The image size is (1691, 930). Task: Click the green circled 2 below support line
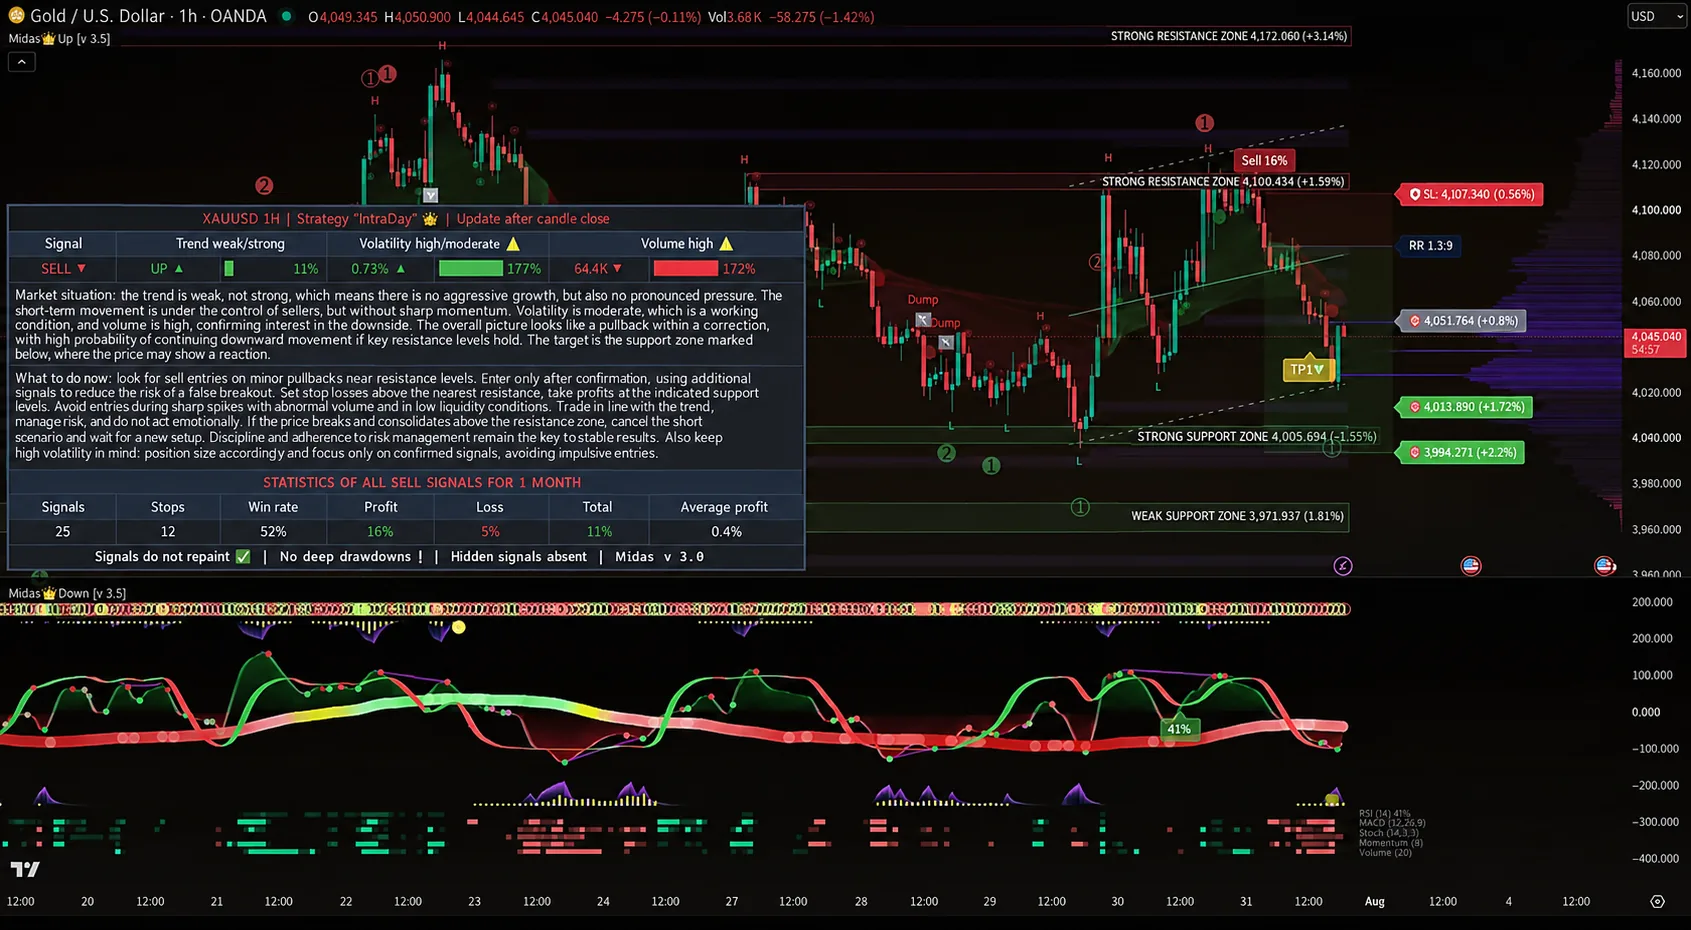946,454
